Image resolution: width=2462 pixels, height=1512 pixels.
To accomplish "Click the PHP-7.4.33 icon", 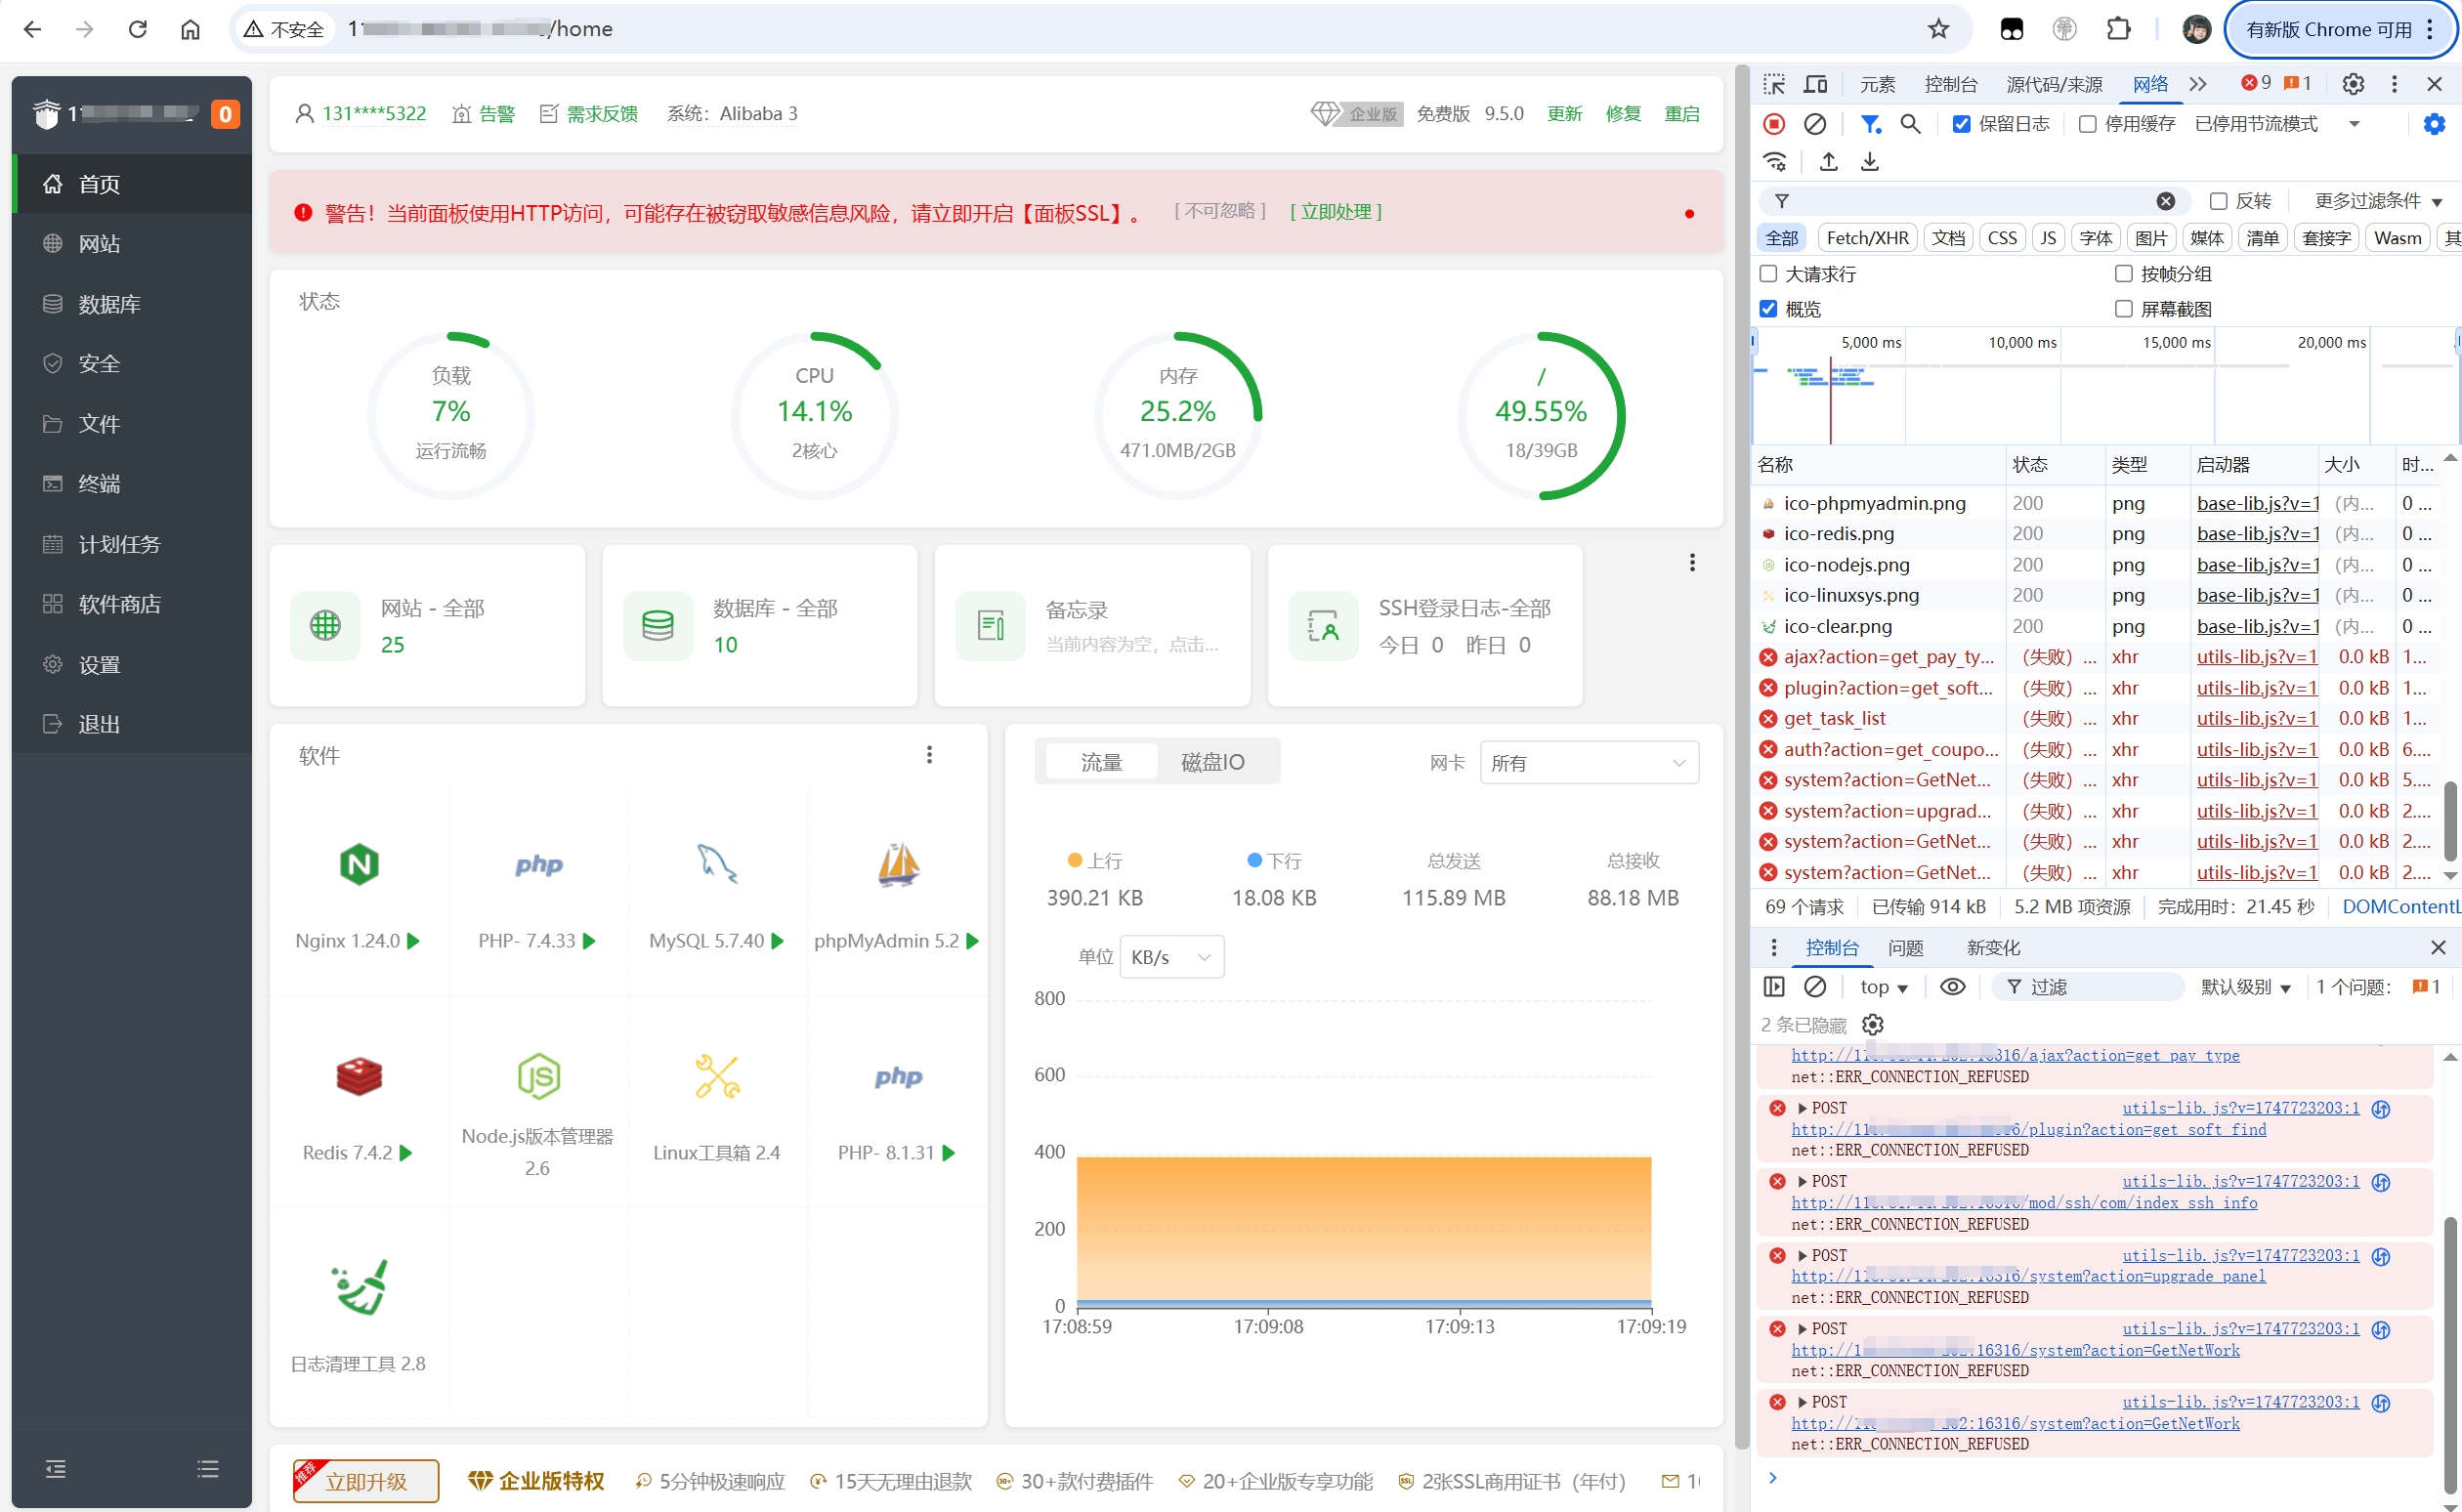I will tap(538, 864).
